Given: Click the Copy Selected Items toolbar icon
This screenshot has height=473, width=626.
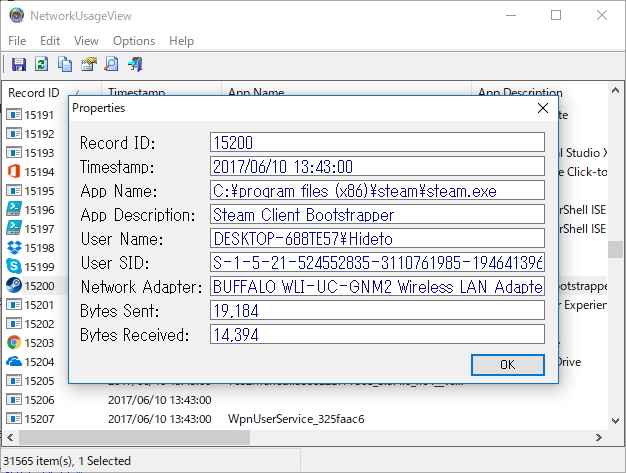Looking at the screenshot, I should coord(65,64).
